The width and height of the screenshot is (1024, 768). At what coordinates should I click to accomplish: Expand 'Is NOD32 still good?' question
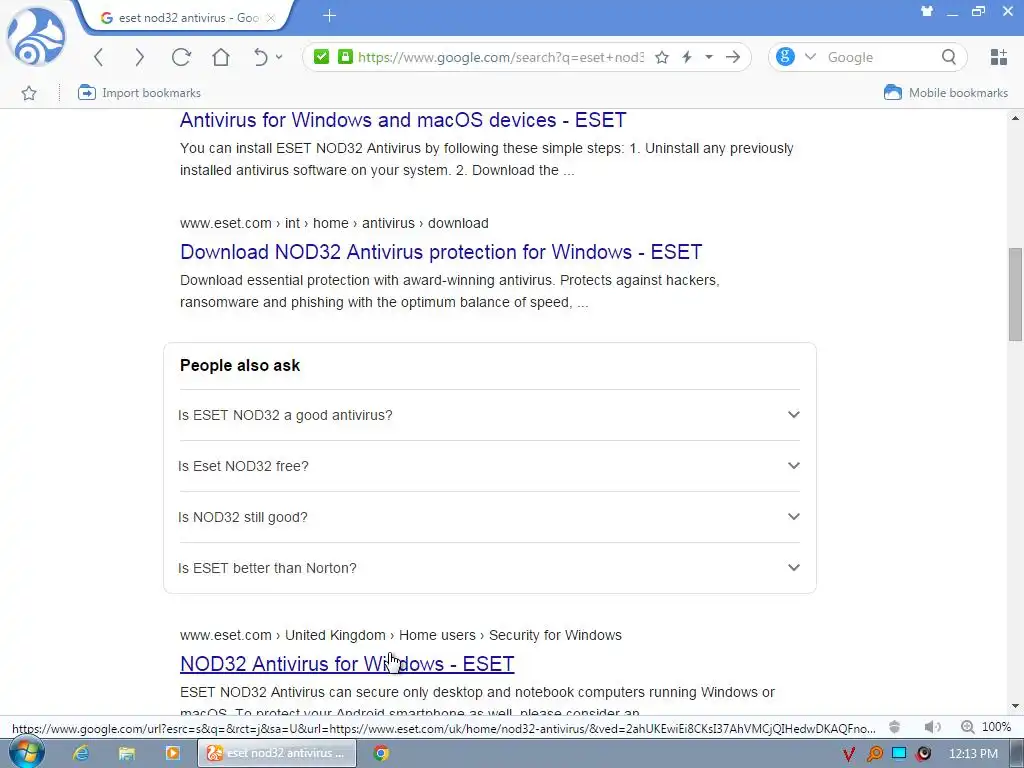click(x=489, y=517)
